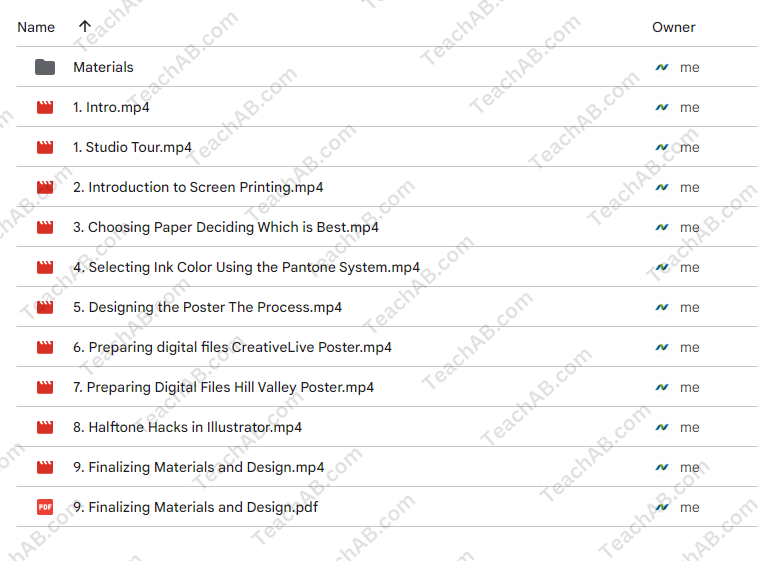Viewport: 758px width, 561px height.
Task: Click video icon for 6. Preparing digital files
Action: tap(45, 347)
